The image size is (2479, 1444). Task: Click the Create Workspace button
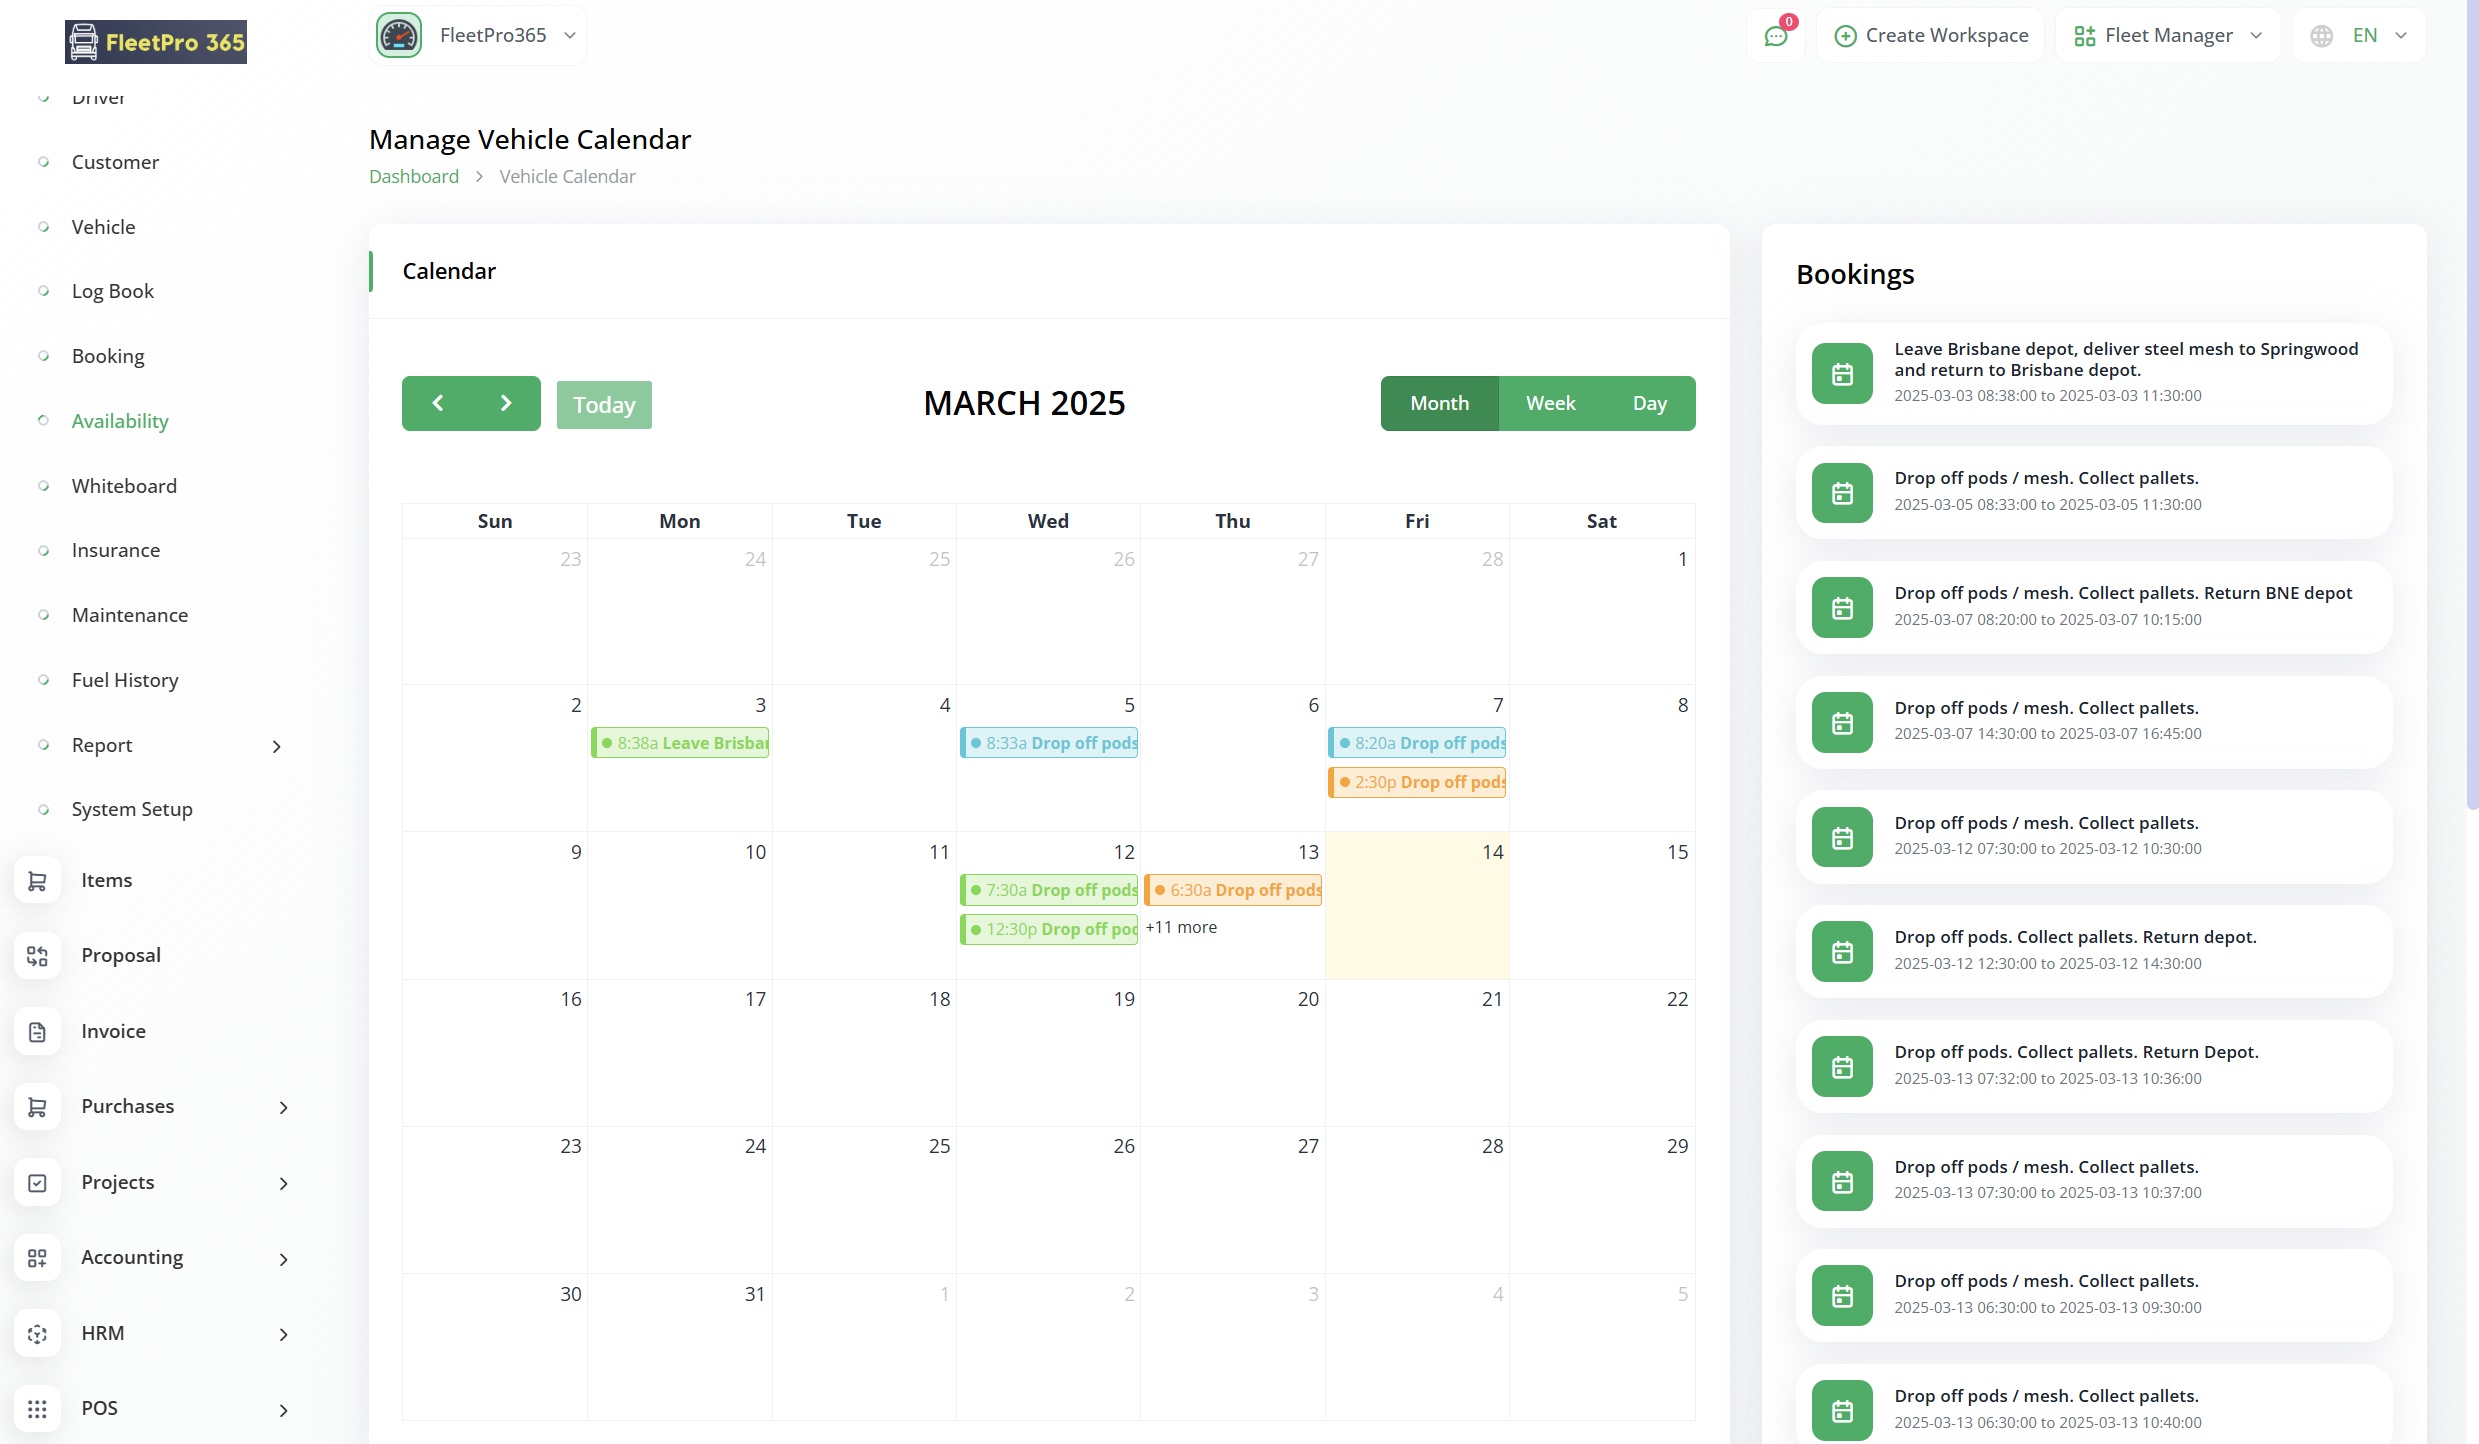click(1931, 36)
